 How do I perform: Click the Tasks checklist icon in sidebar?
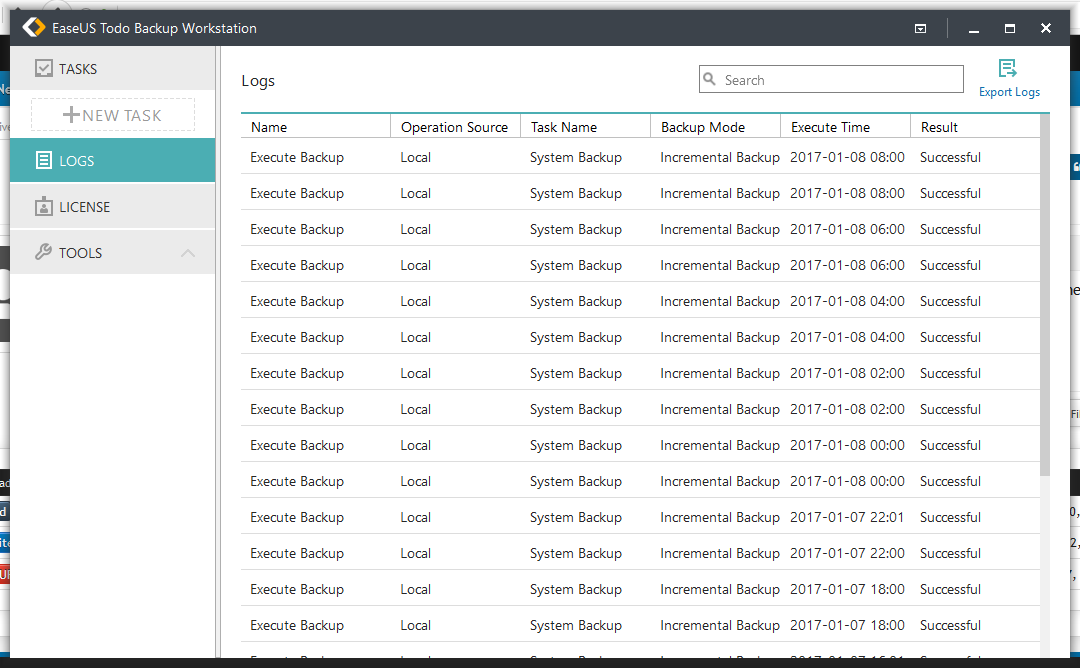click(43, 69)
